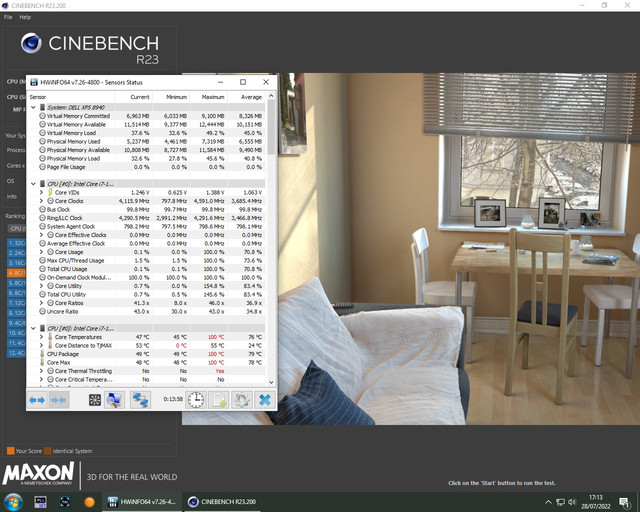The image size is (640, 512).
Task: Expand the Core Thermal Throttling row
Action: point(41,371)
